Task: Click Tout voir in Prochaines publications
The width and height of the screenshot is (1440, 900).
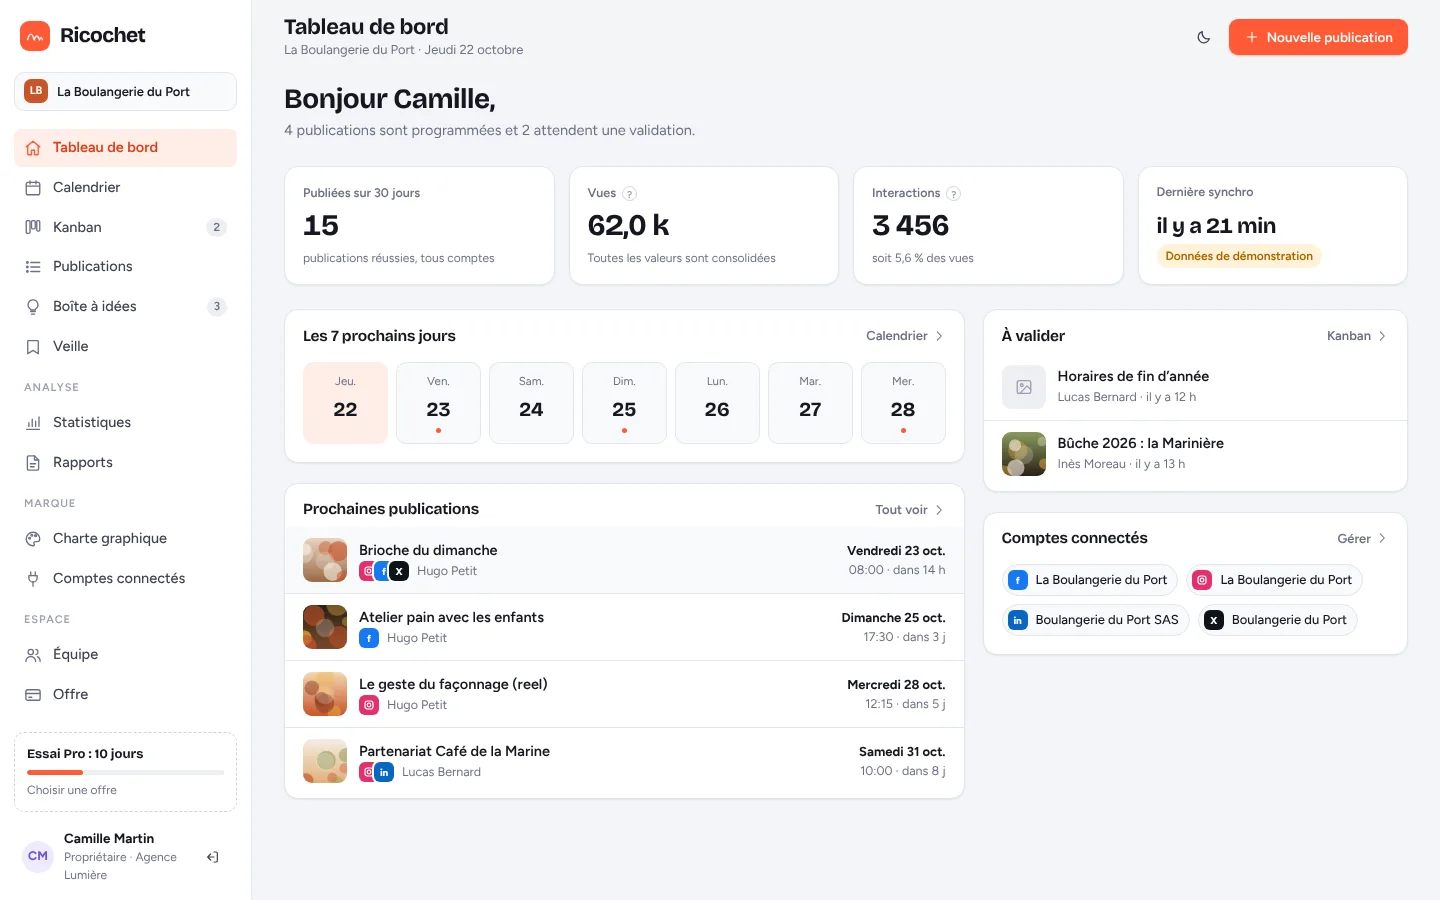Action: pos(909,510)
